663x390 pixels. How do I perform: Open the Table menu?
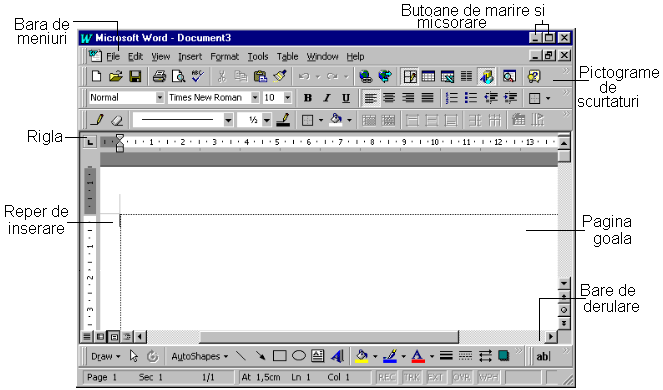[288, 56]
